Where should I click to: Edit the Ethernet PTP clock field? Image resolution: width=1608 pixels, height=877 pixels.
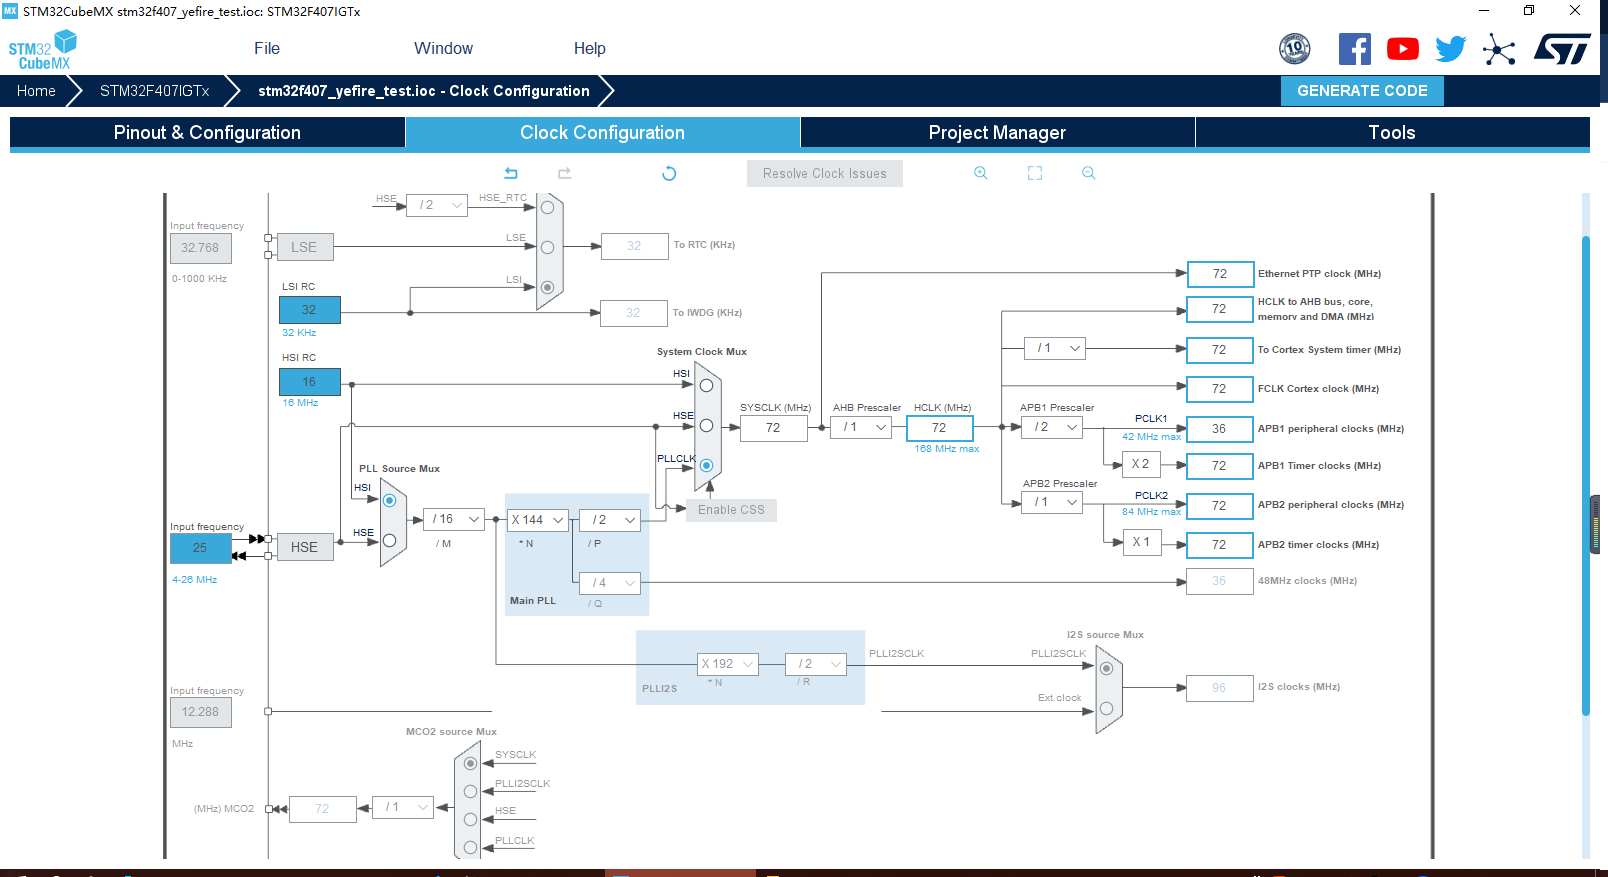[x=1219, y=274]
